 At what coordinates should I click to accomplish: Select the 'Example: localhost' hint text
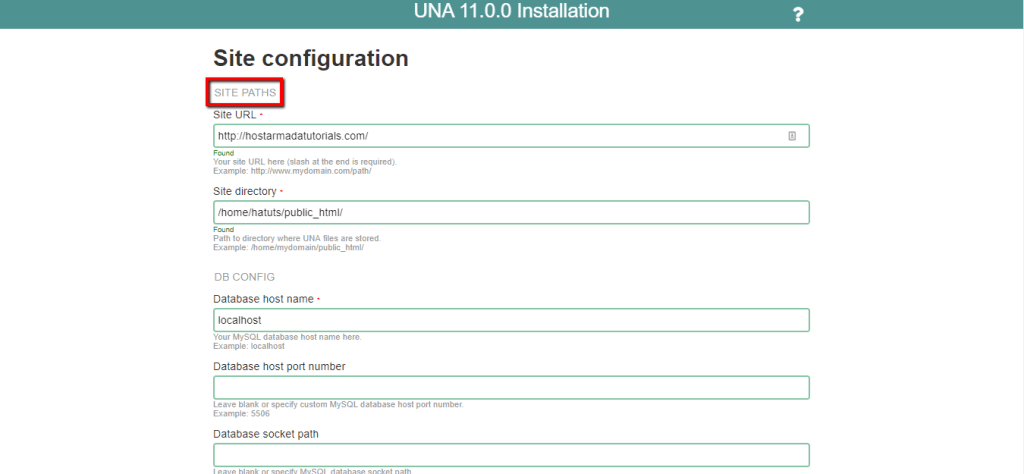249,346
